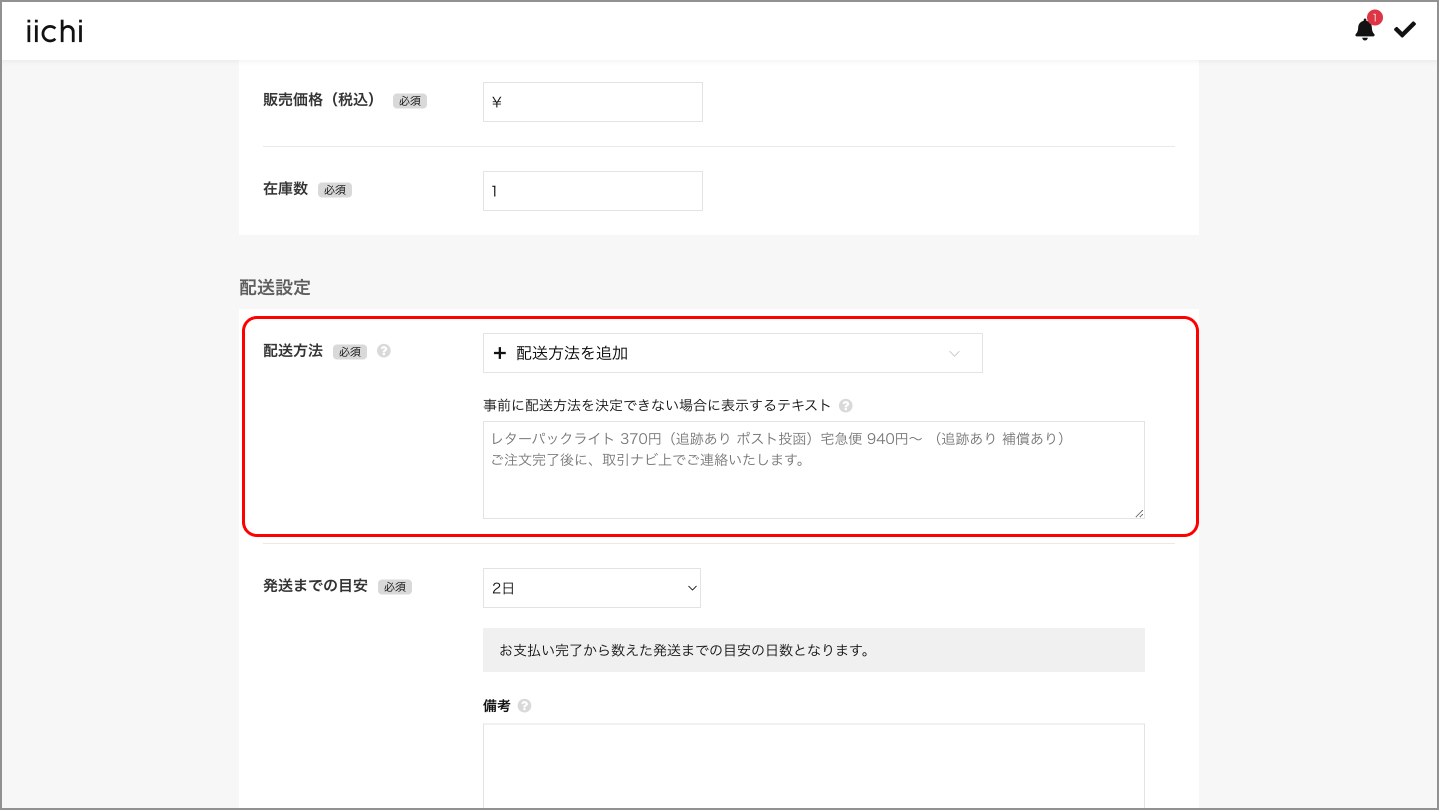The image size is (1439, 810).
Task: Click inside the 備考 remarks text area
Action: coord(814,766)
